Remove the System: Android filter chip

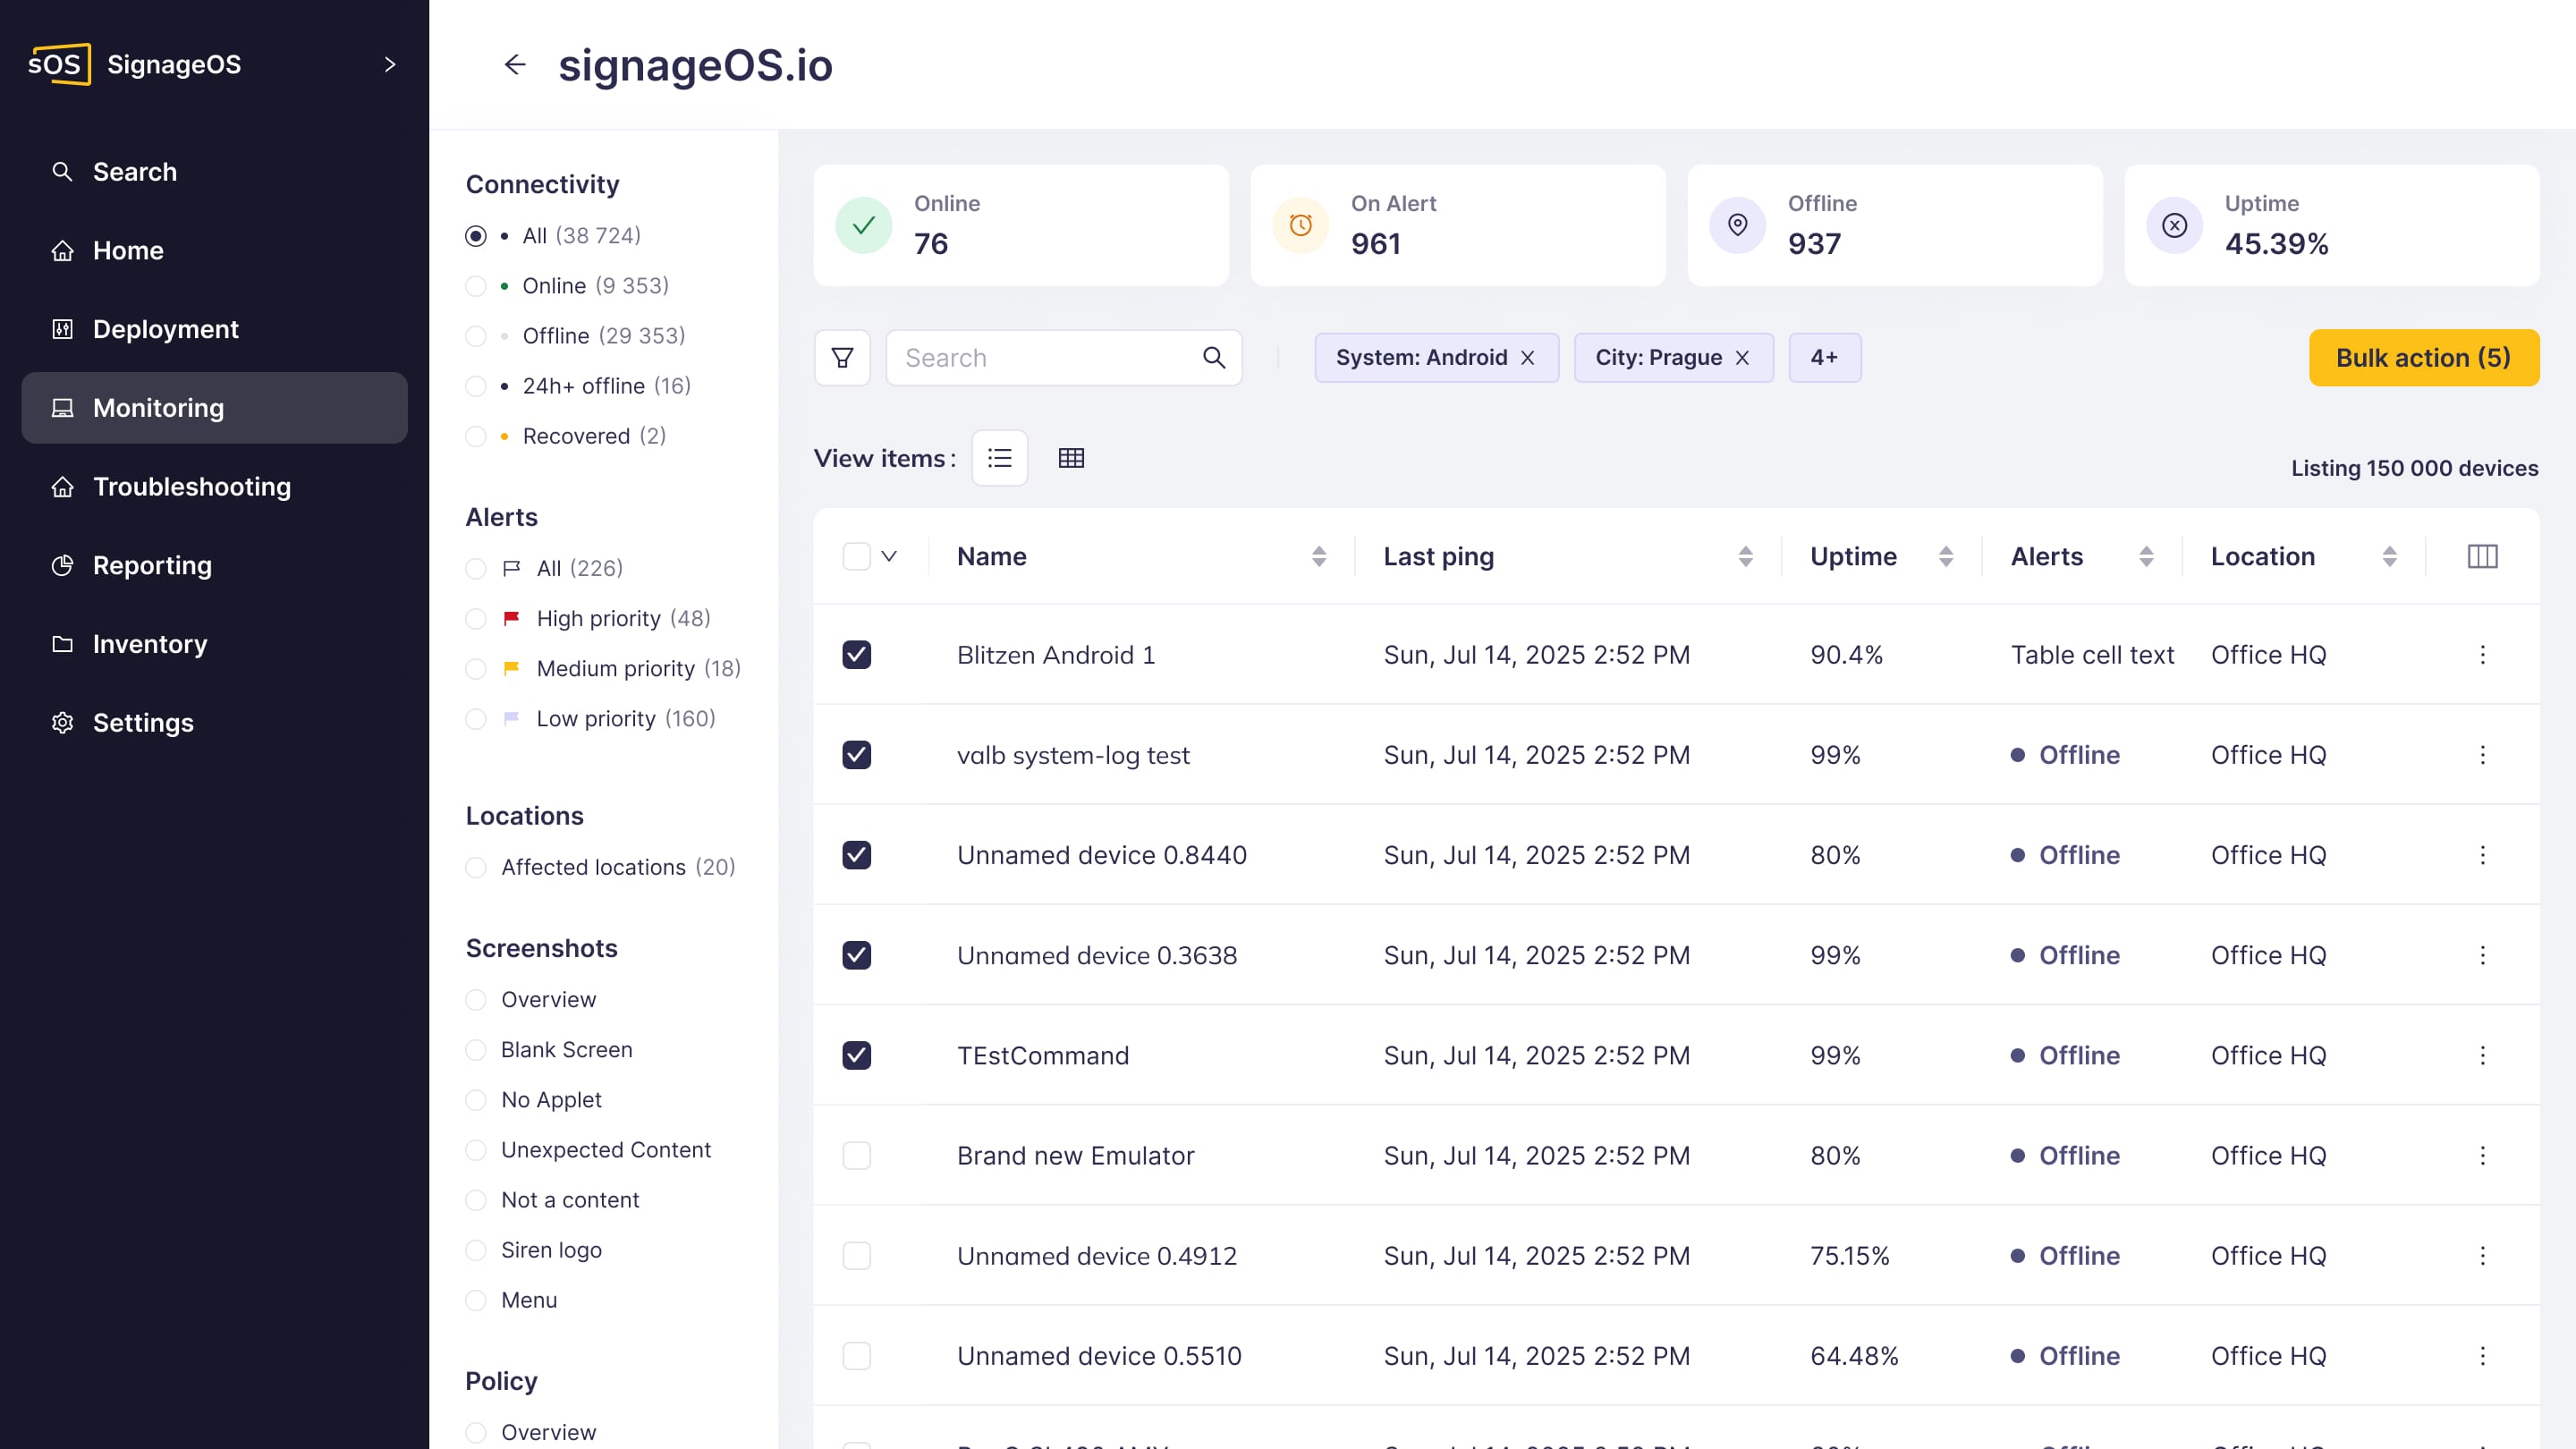[1527, 358]
